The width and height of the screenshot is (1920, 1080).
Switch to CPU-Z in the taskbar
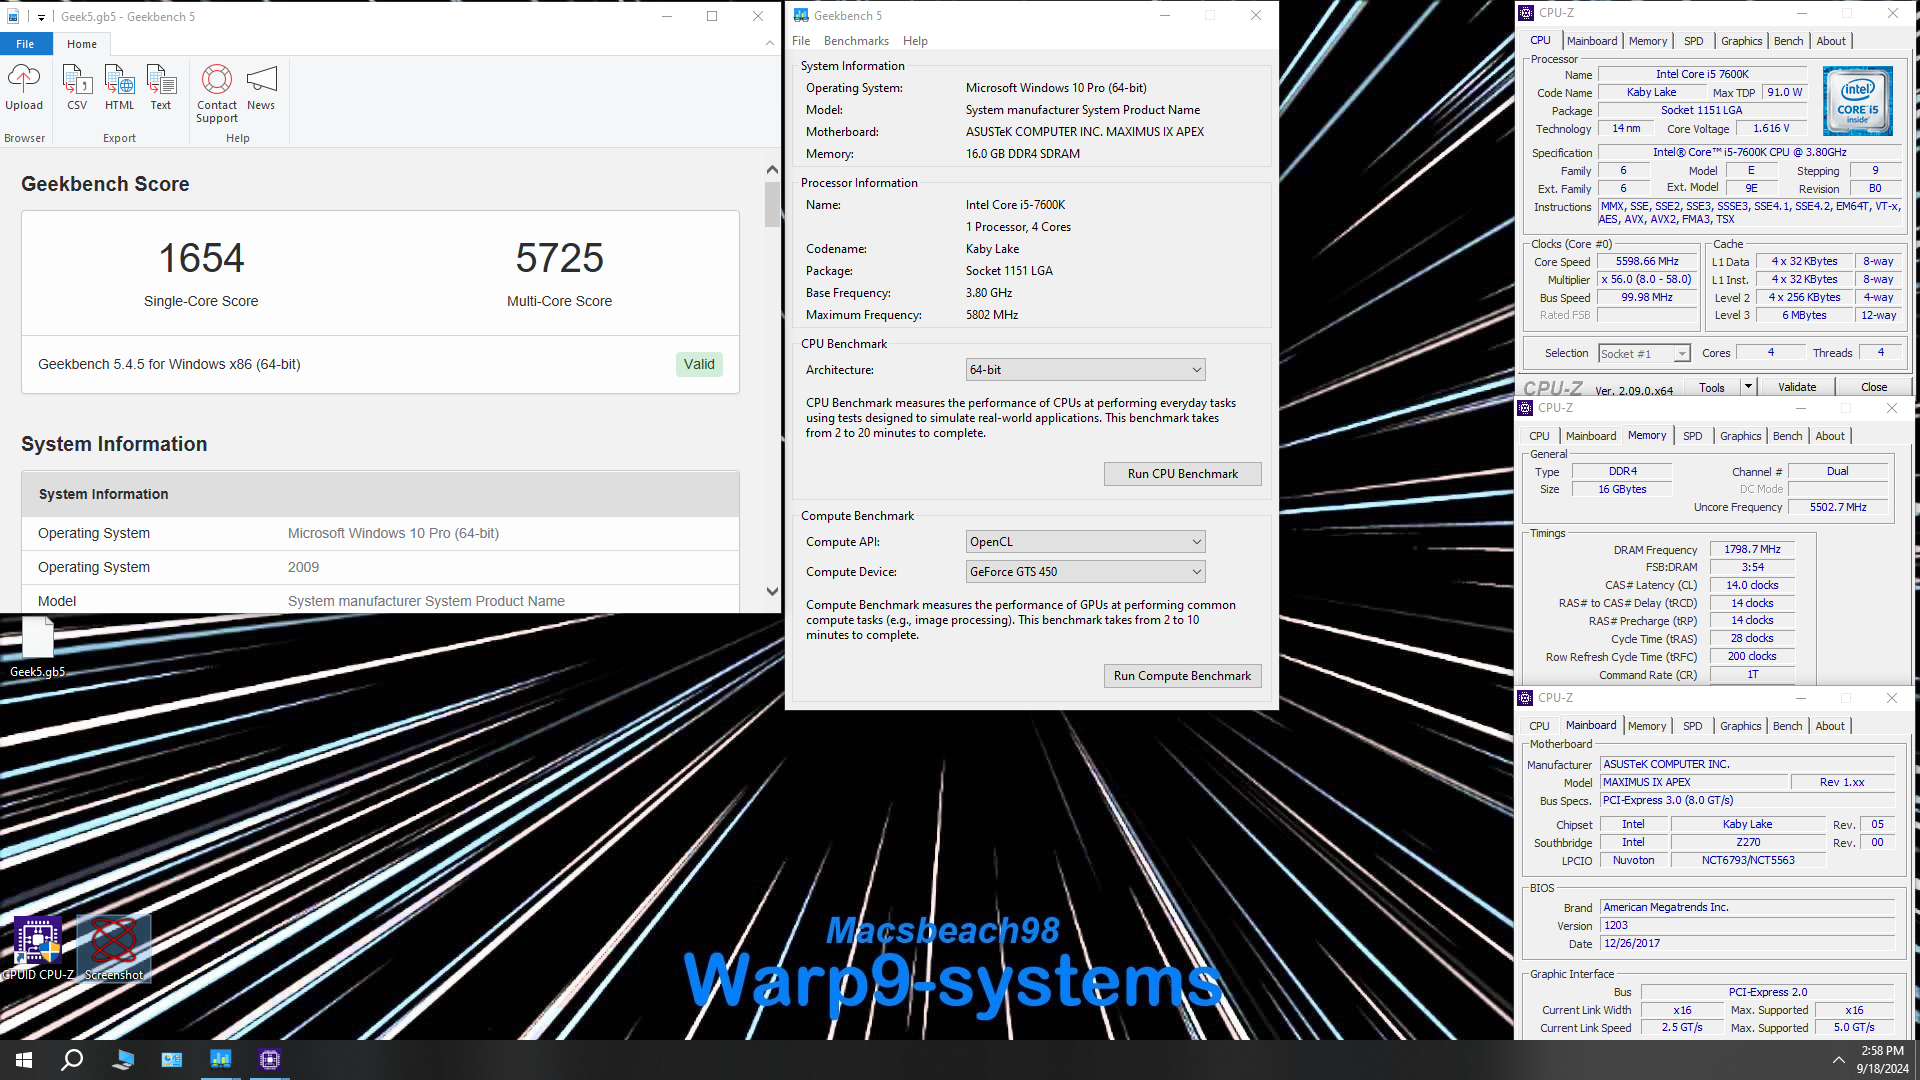270,1059
